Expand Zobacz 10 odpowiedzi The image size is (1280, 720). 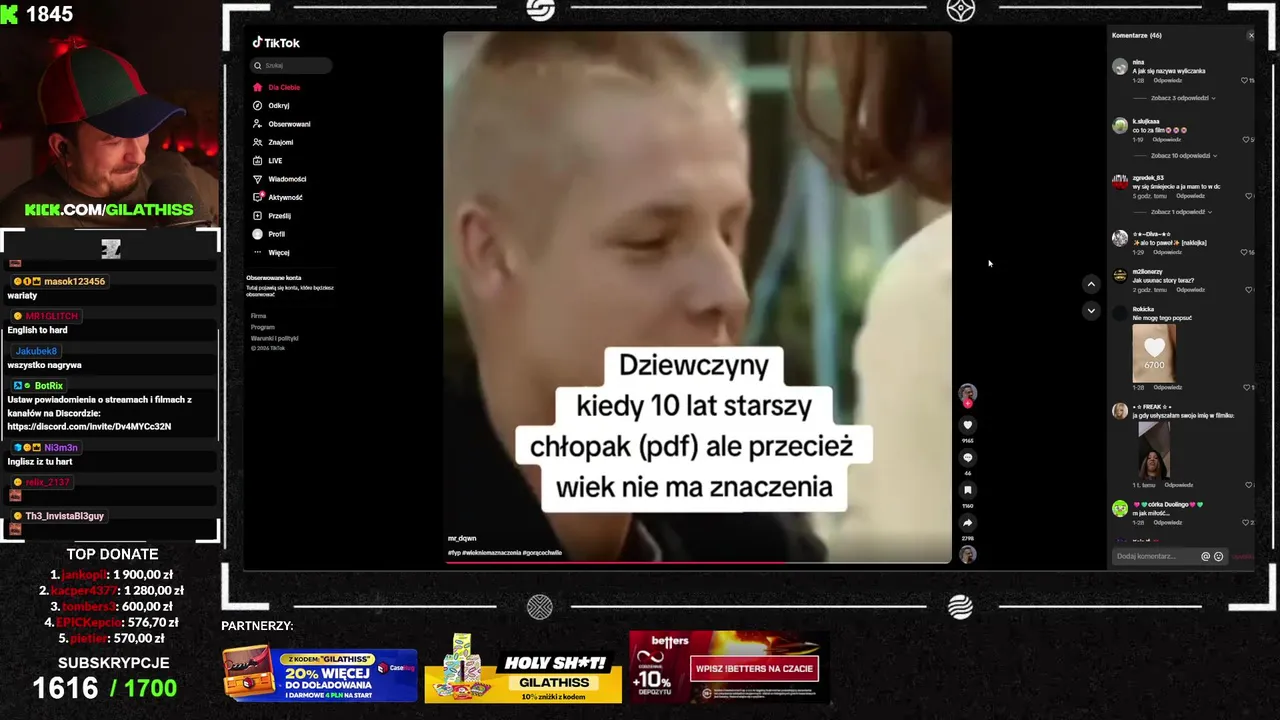pos(1184,155)
